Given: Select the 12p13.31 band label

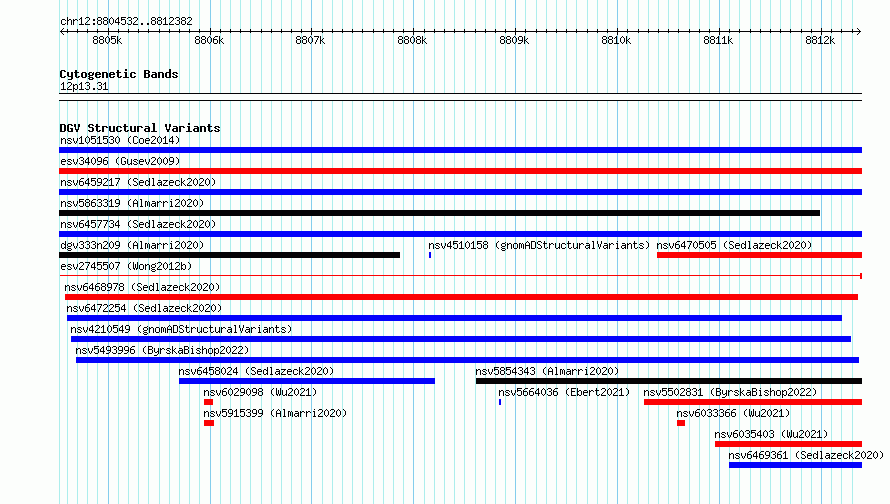Looking at the screenshot, I should [84, 87].
